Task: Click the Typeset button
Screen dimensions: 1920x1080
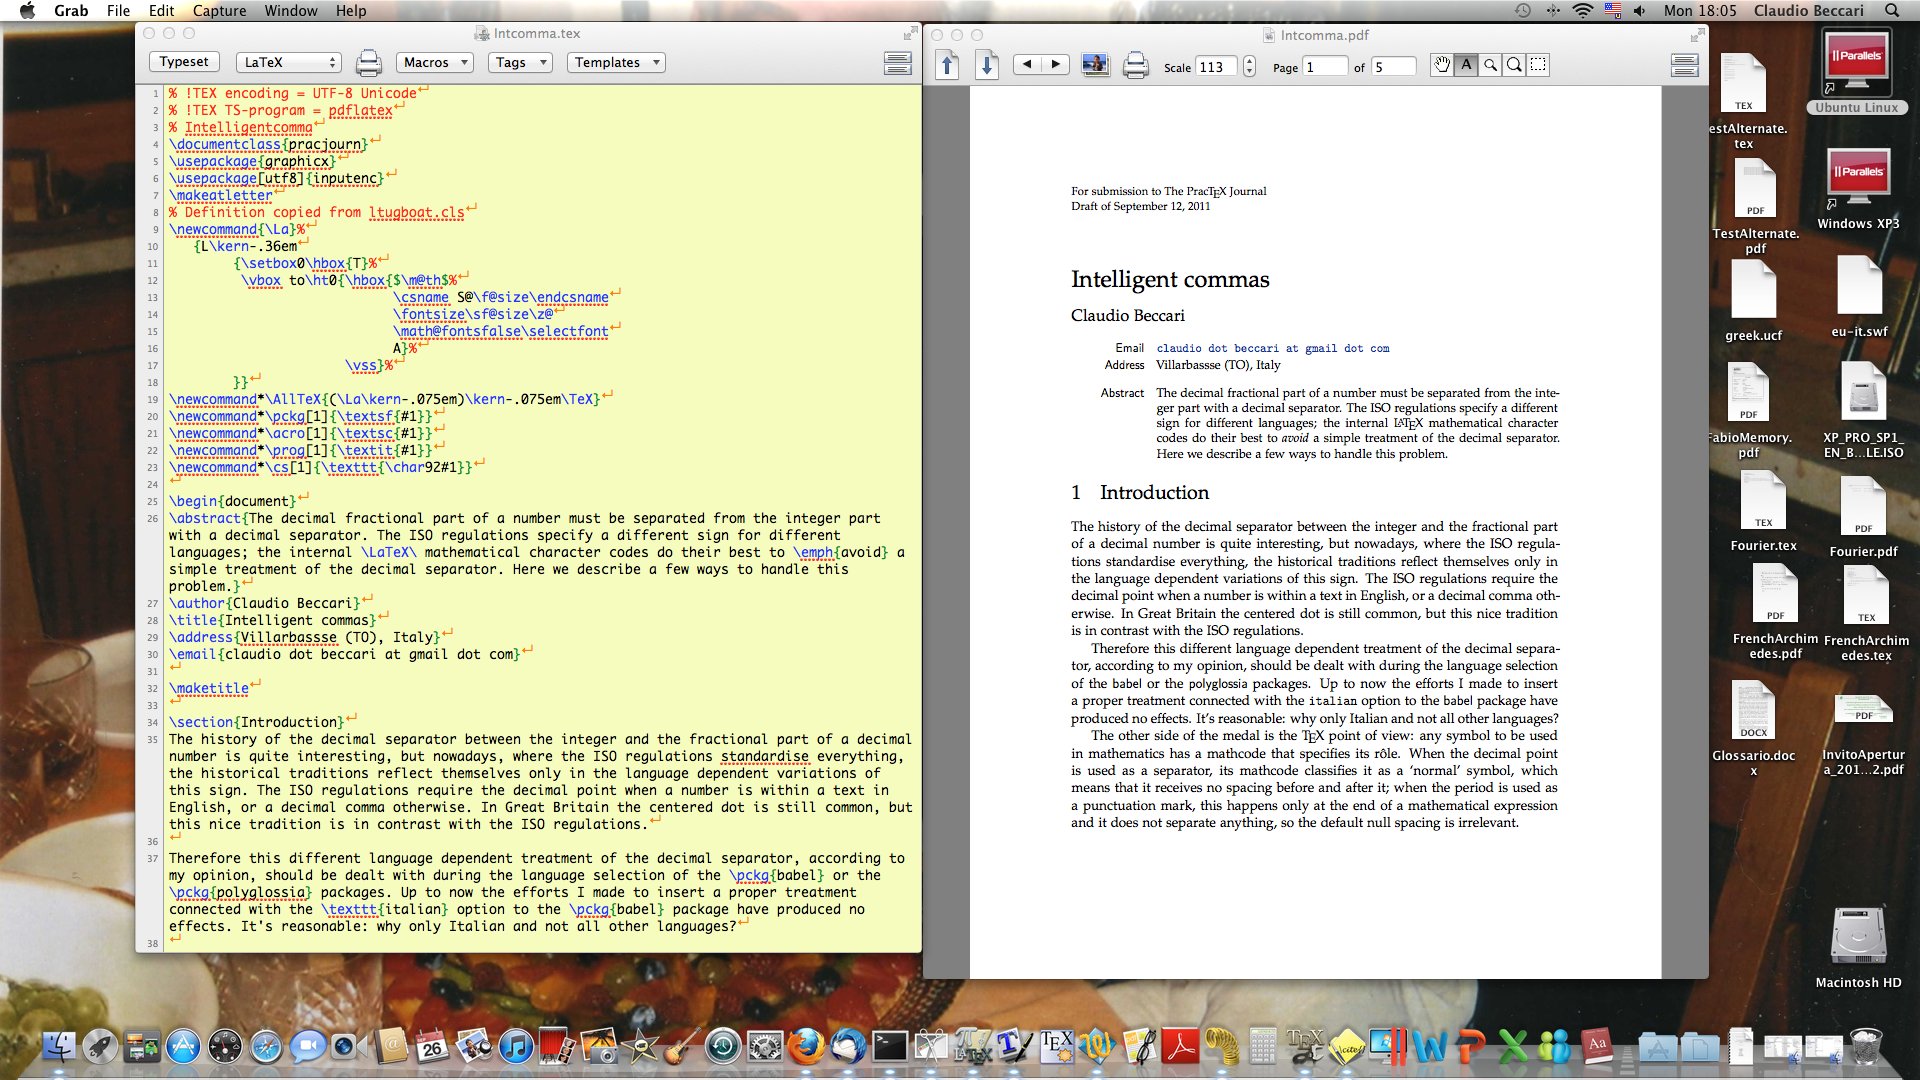Action: point(184,62)
